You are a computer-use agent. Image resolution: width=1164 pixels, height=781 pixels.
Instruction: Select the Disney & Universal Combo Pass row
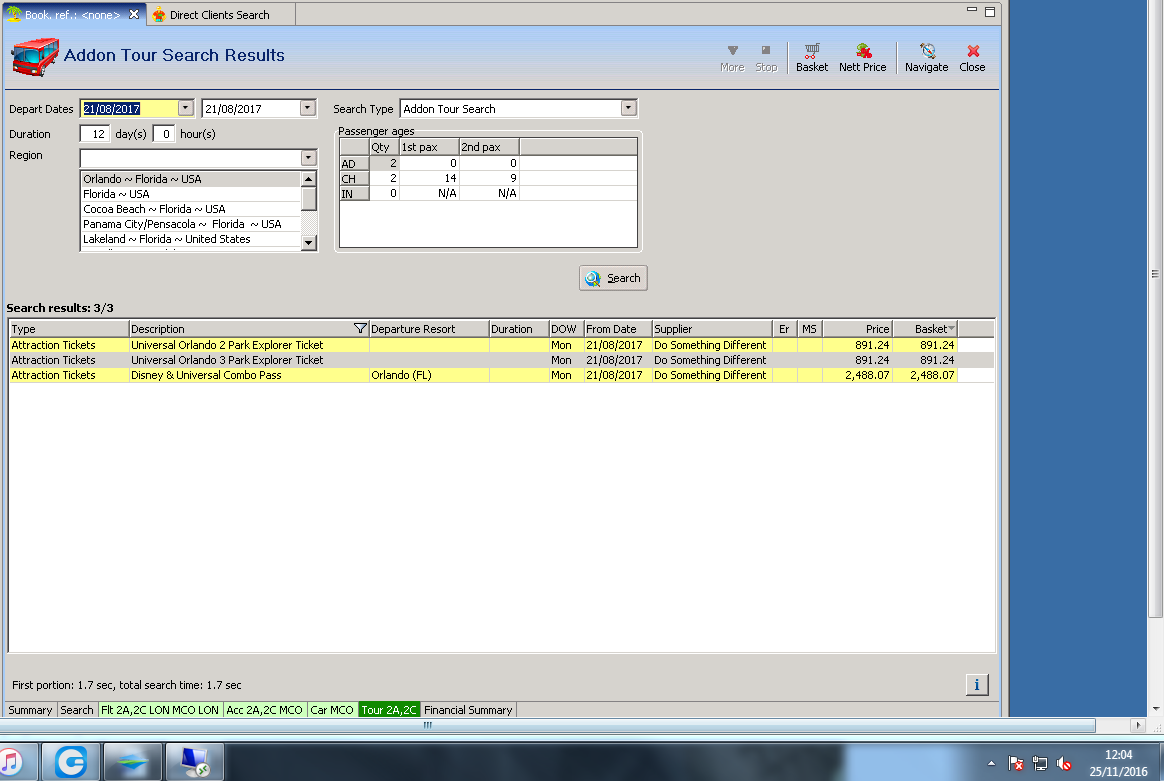point(206,375)
